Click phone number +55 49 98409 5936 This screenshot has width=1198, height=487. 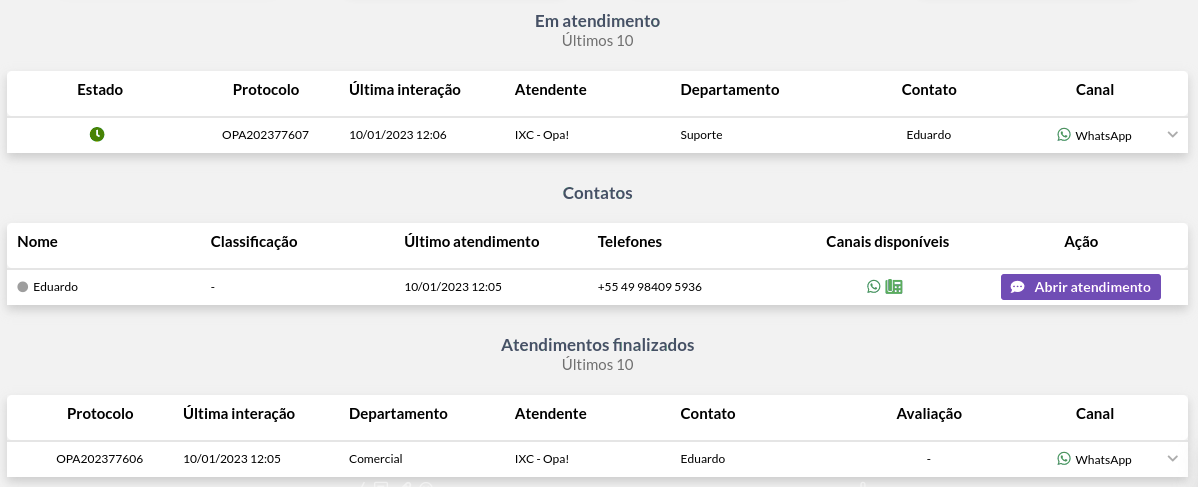click(649, 287)
